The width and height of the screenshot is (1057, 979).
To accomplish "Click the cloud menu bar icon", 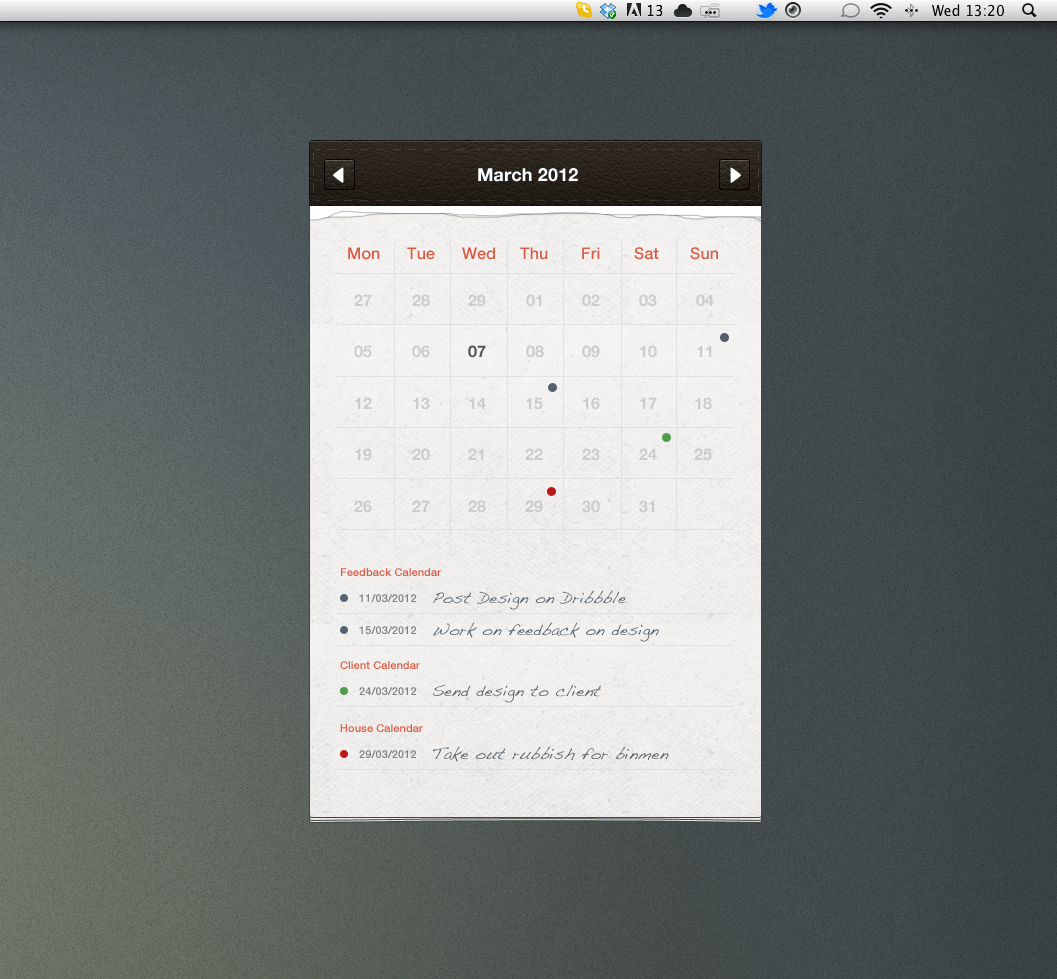I will [681, 10].
